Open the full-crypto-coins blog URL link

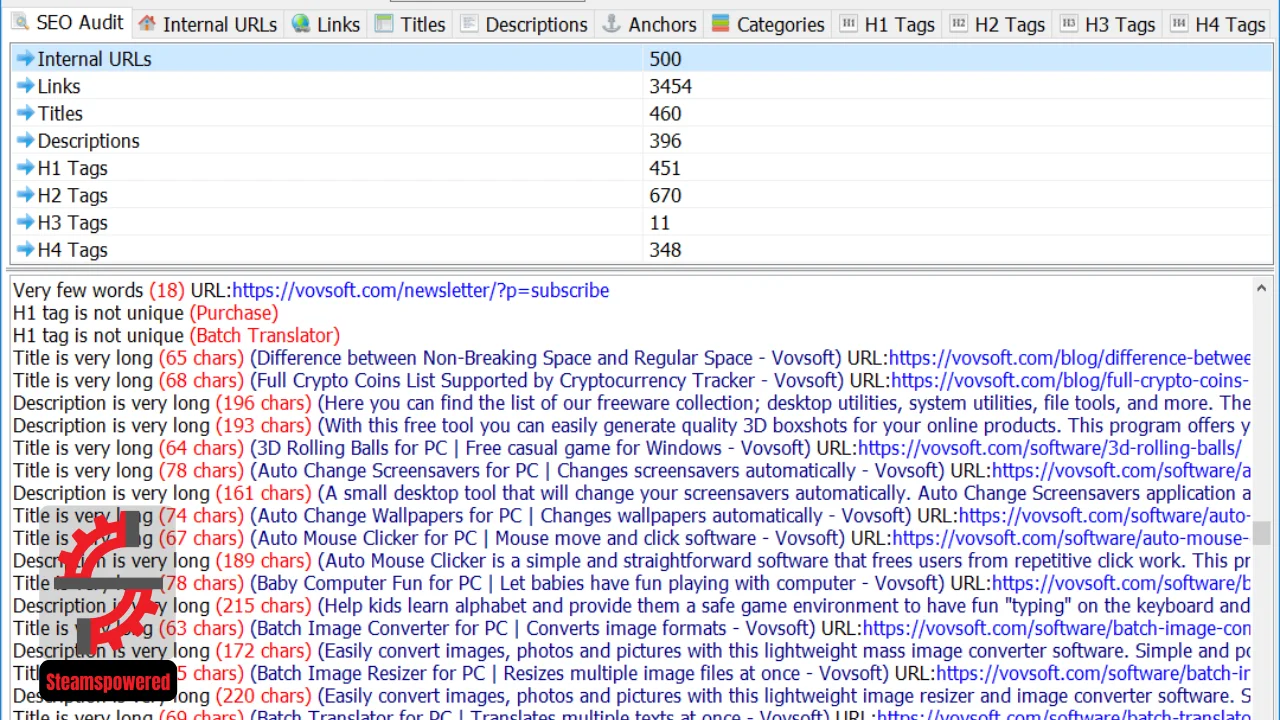(1071, 380)
